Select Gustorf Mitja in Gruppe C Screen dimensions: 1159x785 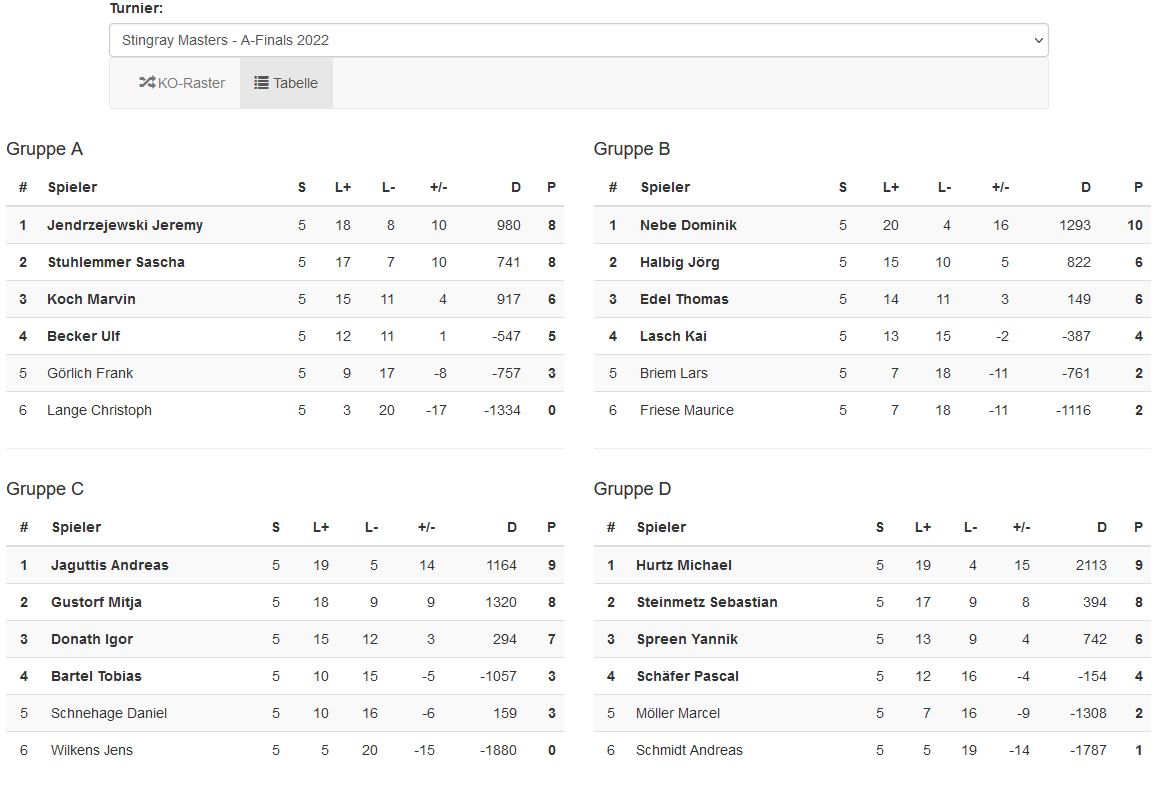click(96, 602)
